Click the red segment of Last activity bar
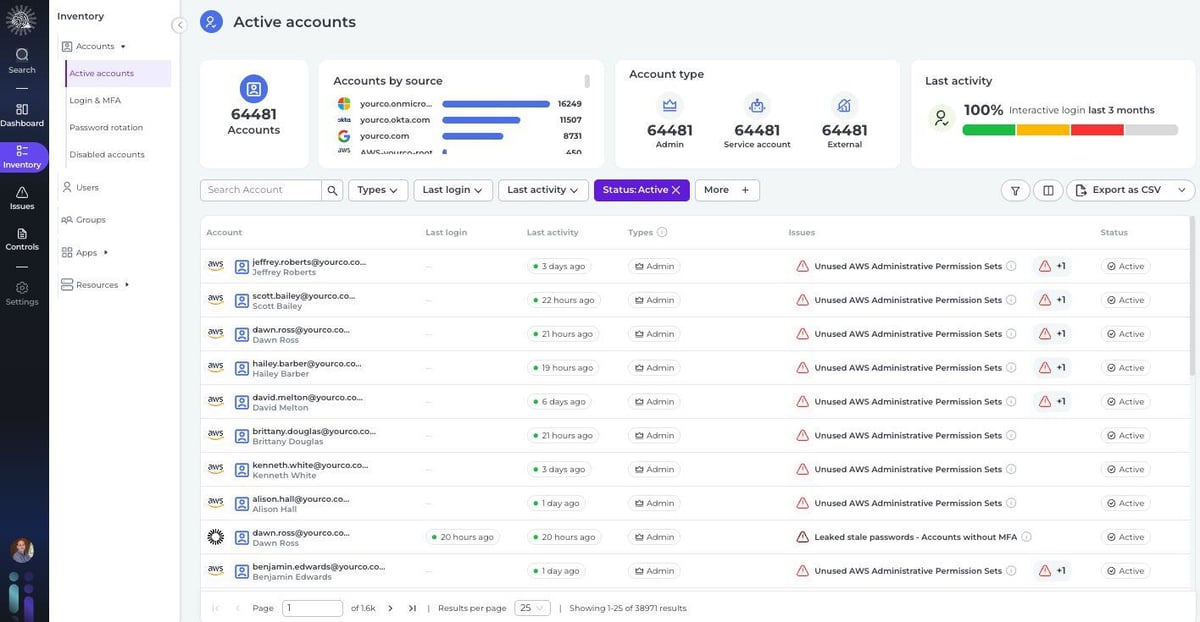Screen dimensions: 1200x622 tap(1097, 130)
